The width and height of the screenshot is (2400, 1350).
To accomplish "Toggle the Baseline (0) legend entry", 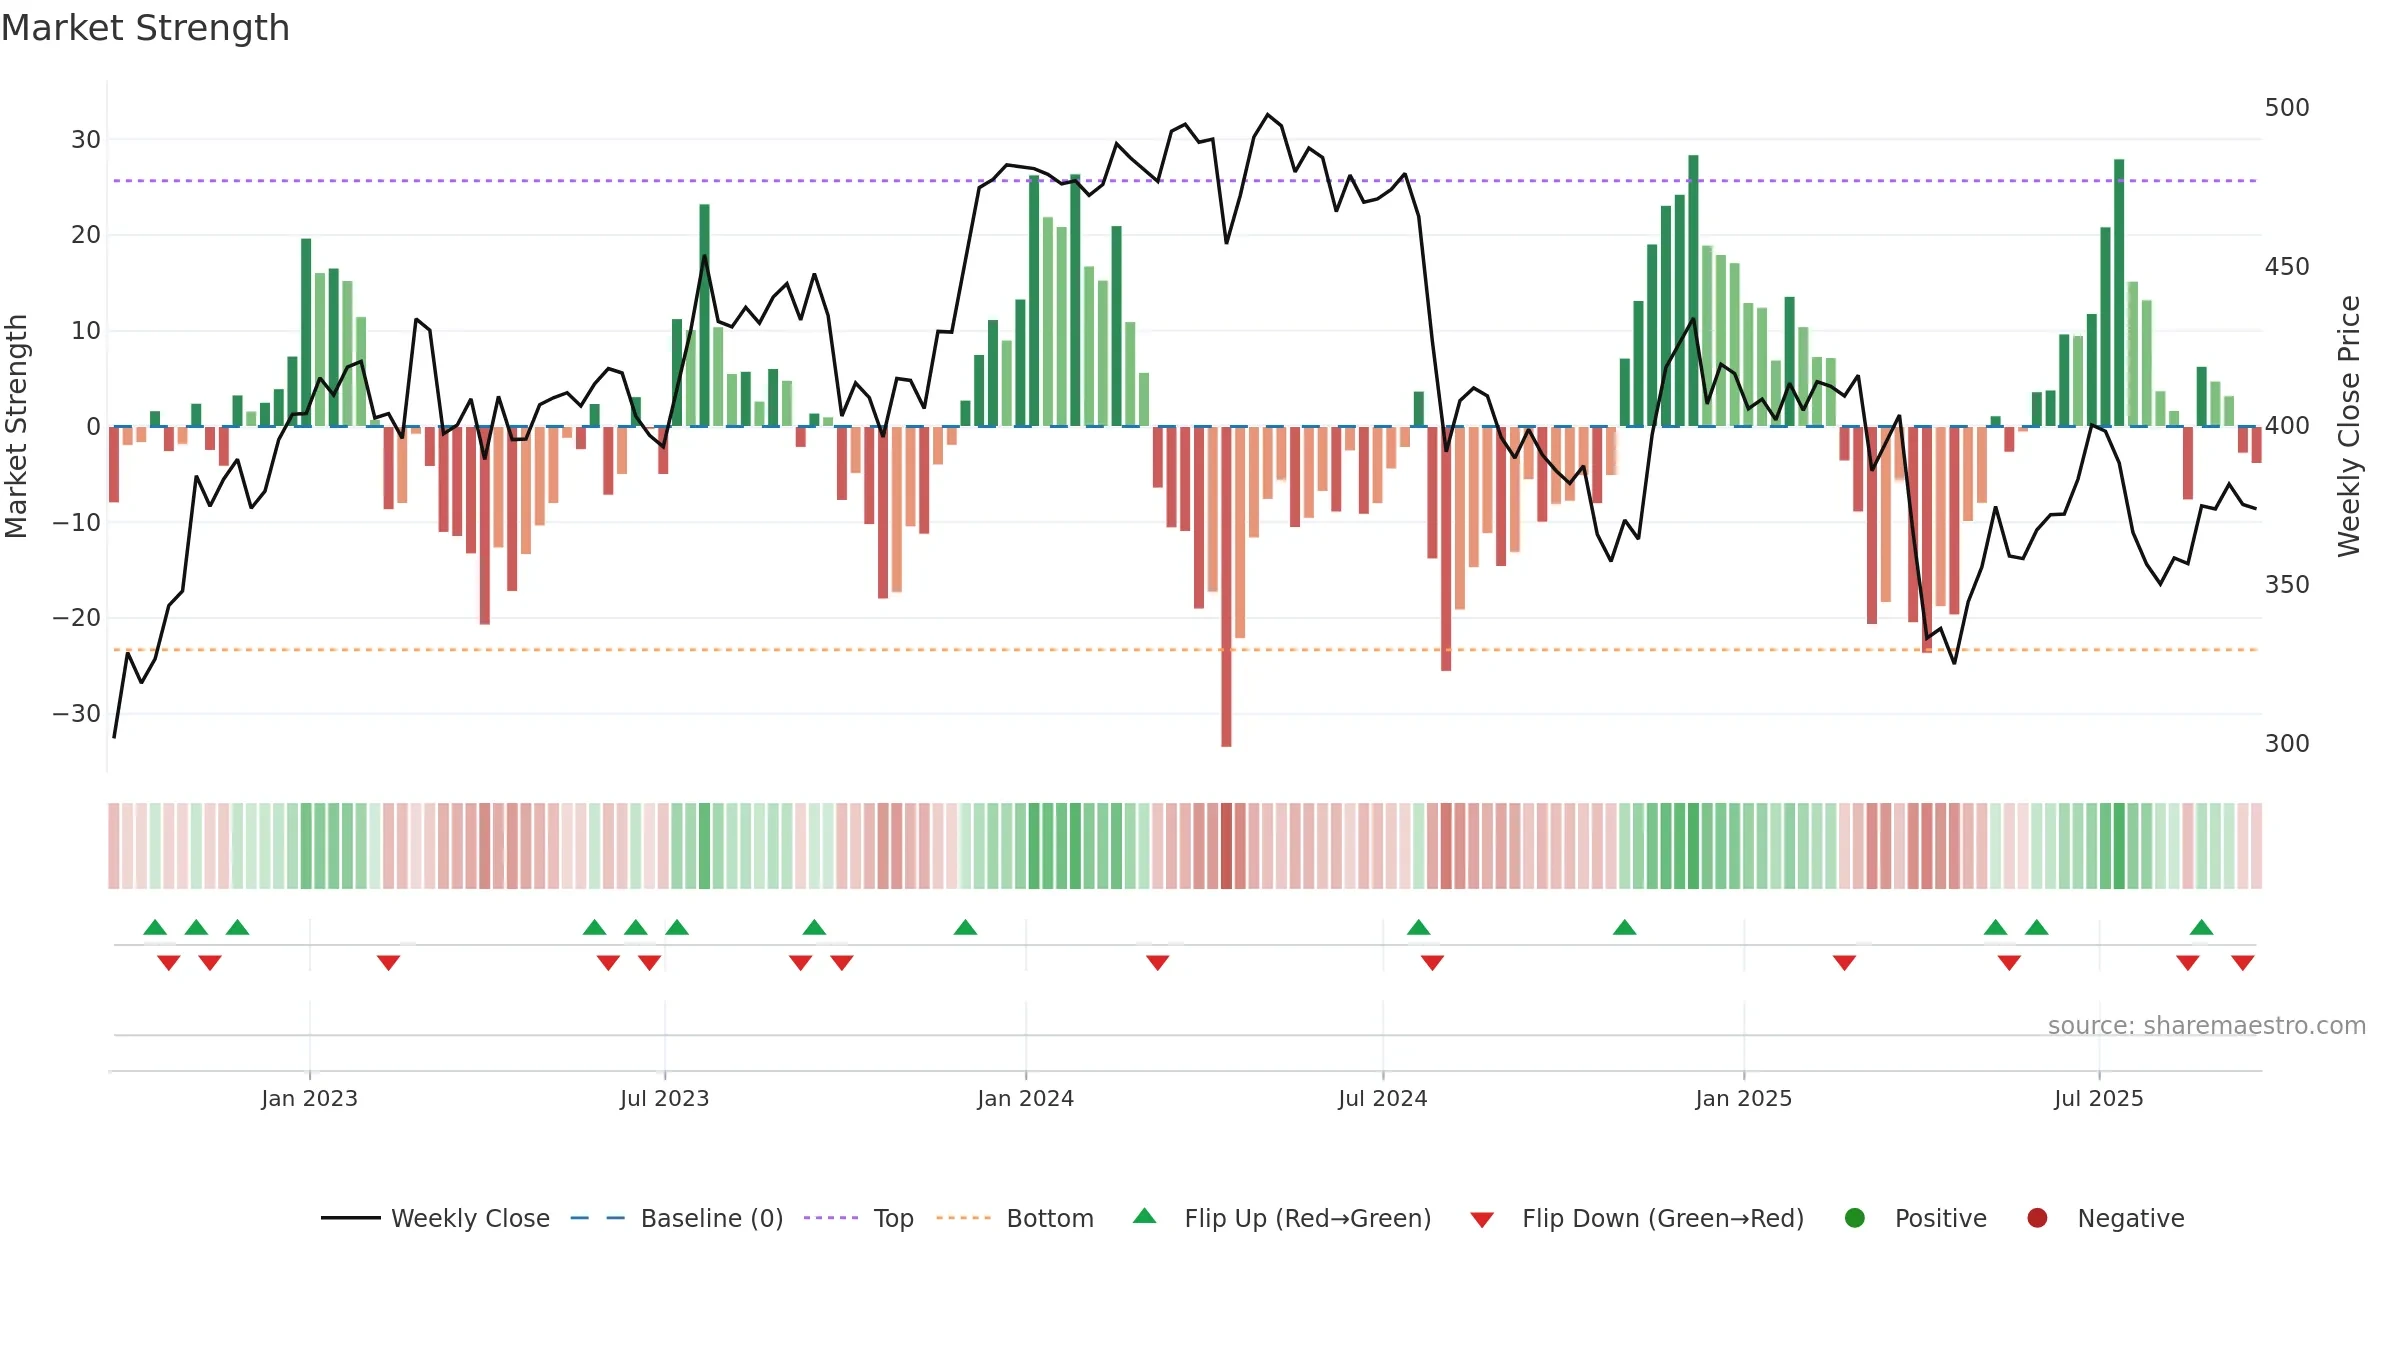I will tap(677, 1218).
